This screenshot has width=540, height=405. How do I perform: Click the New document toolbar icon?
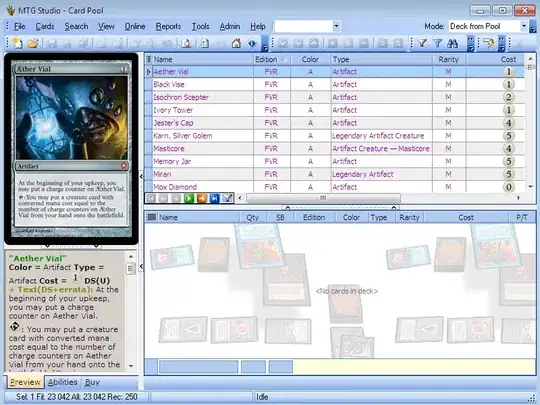(x=17, y=43)
